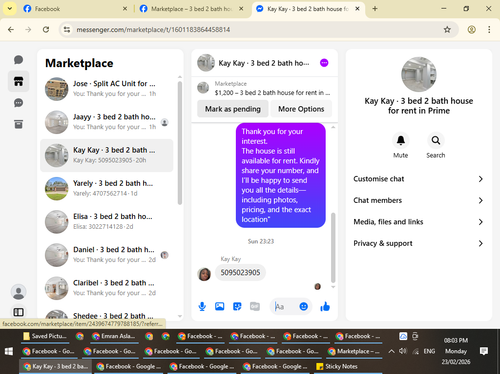Open the Chats icon in the sidebar
Screen dimensions: 500x374
tap(18, 60)
